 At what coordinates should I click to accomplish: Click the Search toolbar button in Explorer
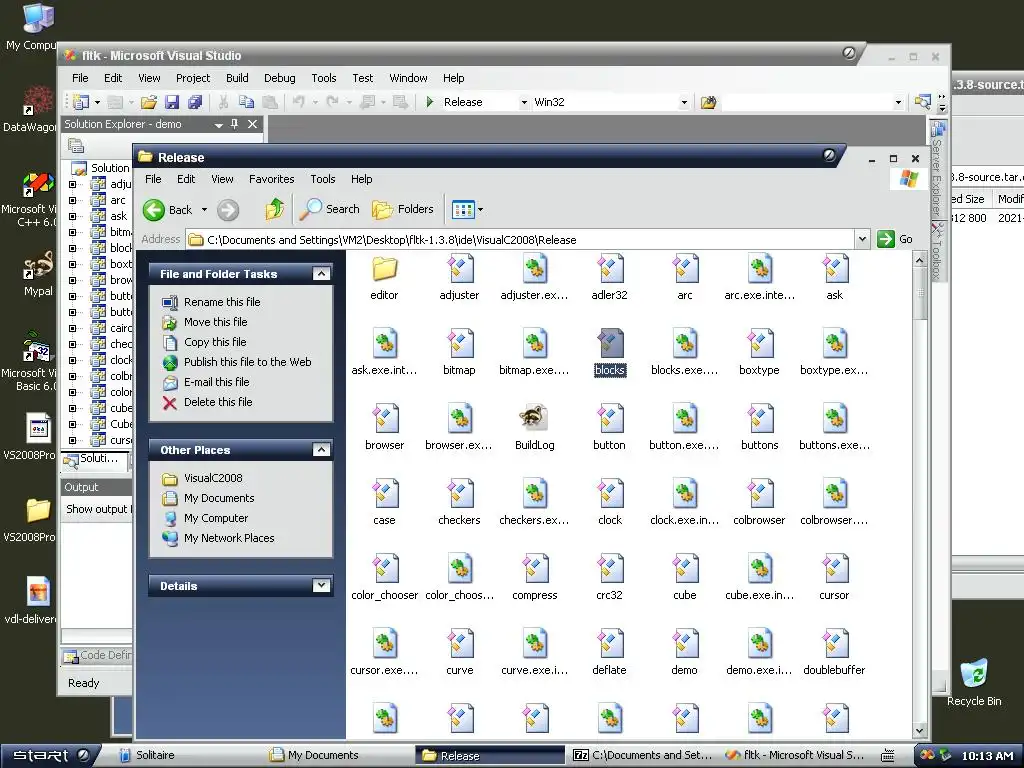coord(330,210)
